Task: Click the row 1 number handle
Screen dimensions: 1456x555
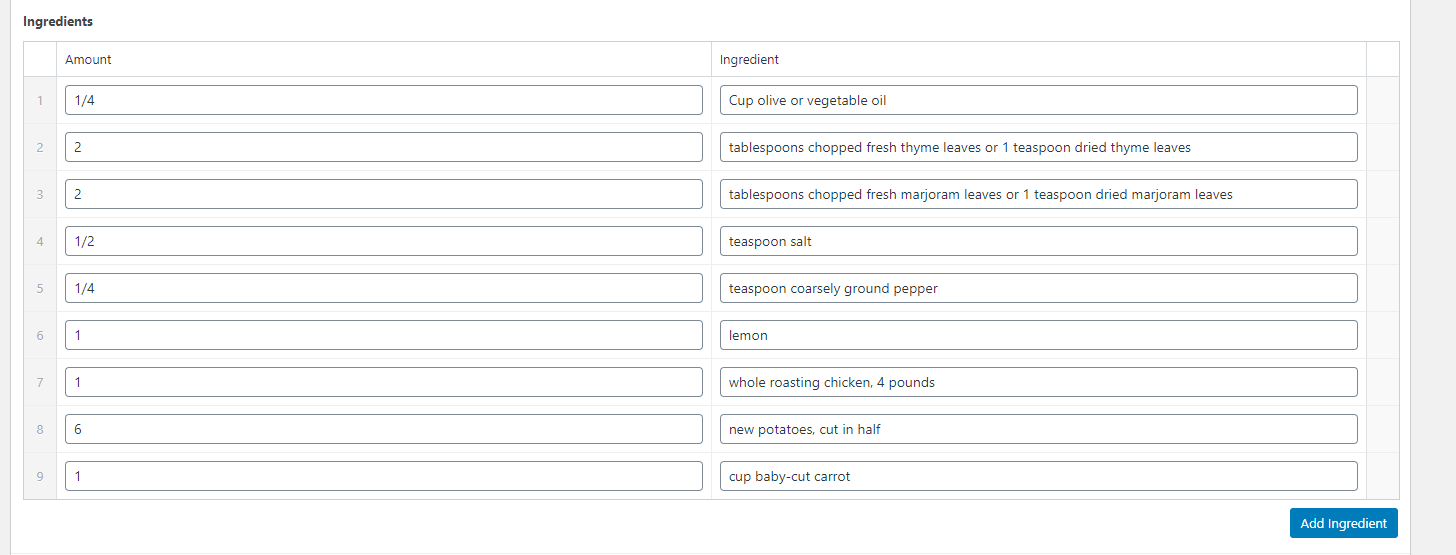Action: point(40,100)
